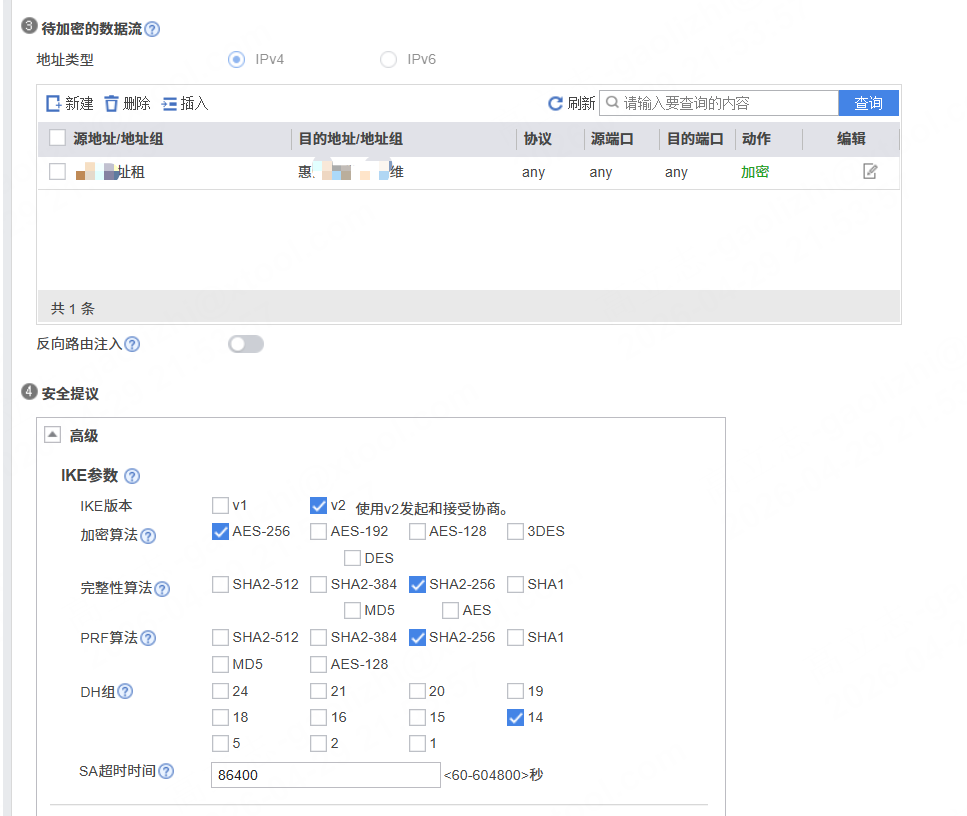This screenshot has width=967, height=816.
Task: Click the 插入 (insert) icon
Action: click(x=169, y=103)
